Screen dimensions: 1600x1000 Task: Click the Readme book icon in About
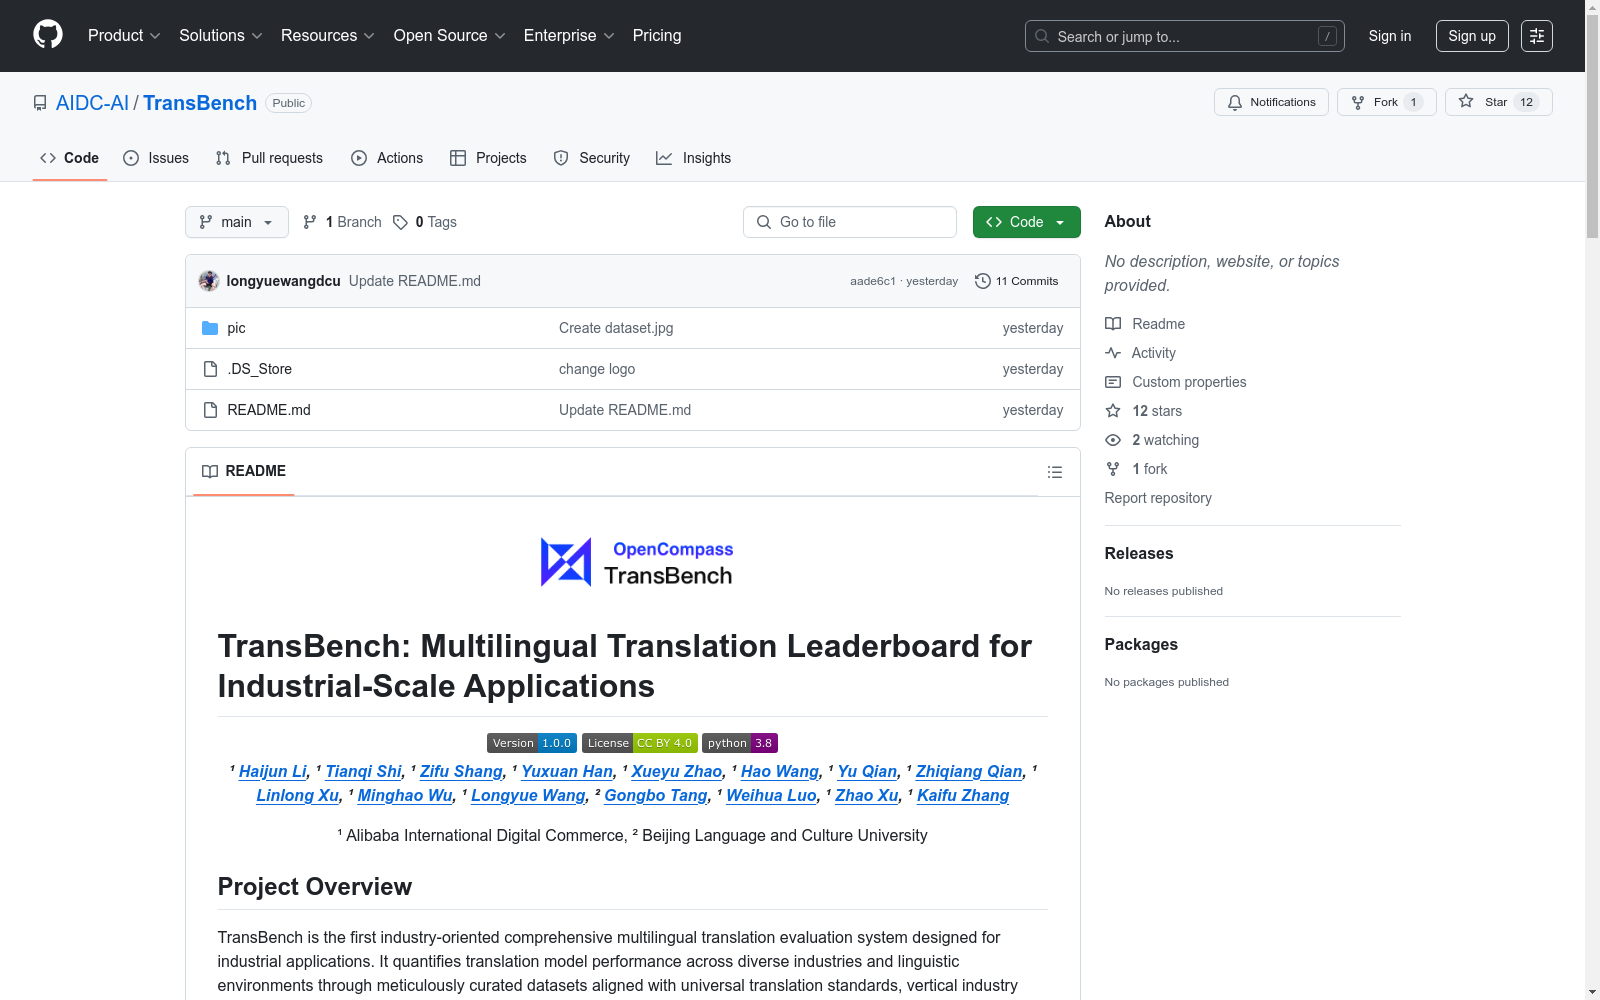(x=1113, y=324)
